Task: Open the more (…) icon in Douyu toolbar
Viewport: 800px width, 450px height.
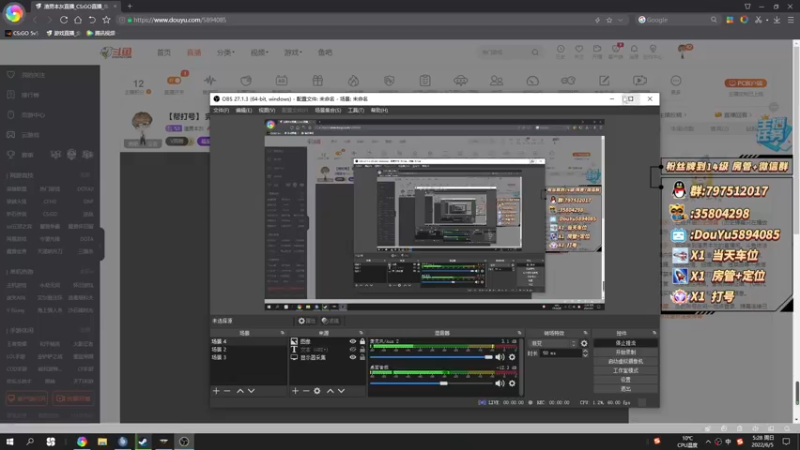Action: 676,81
